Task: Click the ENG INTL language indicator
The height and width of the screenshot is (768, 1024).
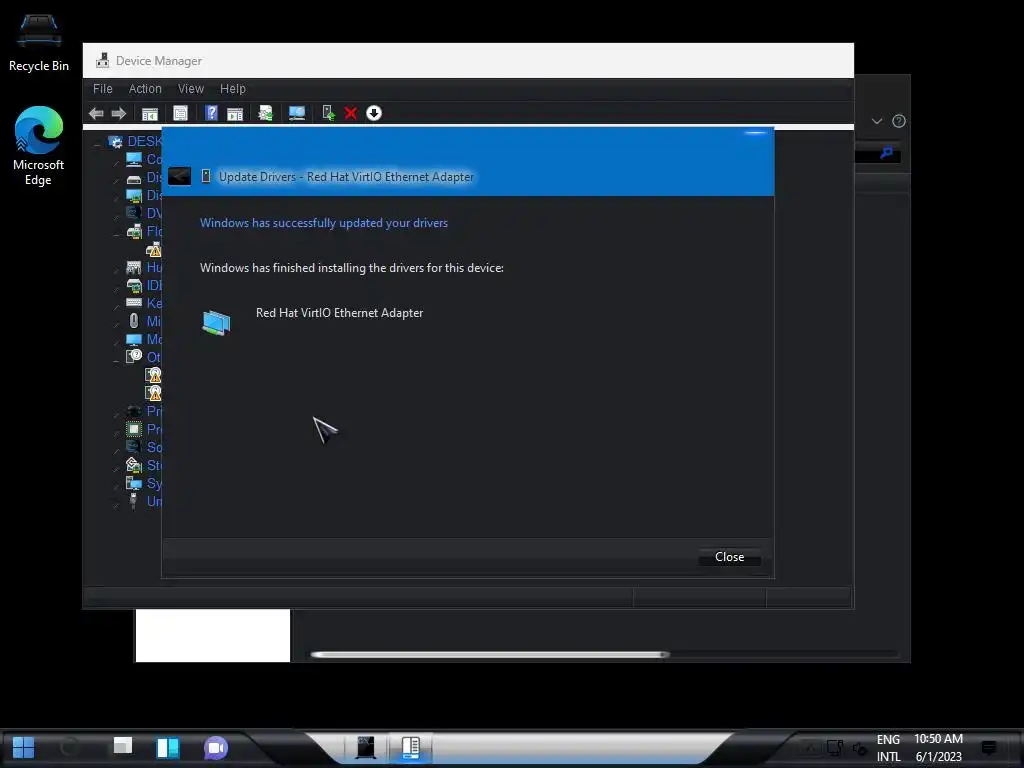Action: pos(888,748)
